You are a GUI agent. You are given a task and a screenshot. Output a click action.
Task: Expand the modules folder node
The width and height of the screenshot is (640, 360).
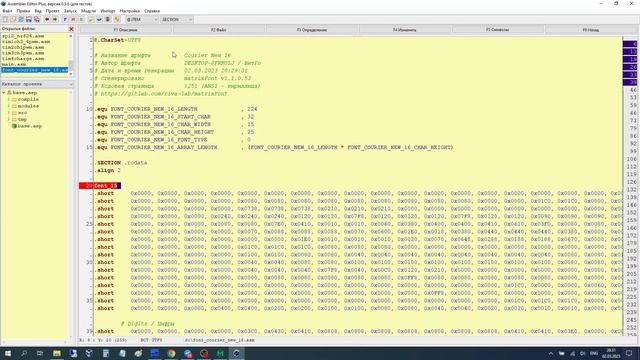(x=9, y=106)
